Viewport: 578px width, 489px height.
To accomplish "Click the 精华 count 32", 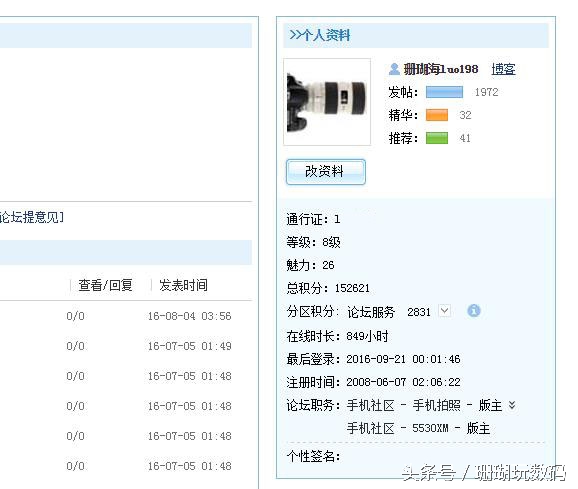I will [x=465, y=115].
